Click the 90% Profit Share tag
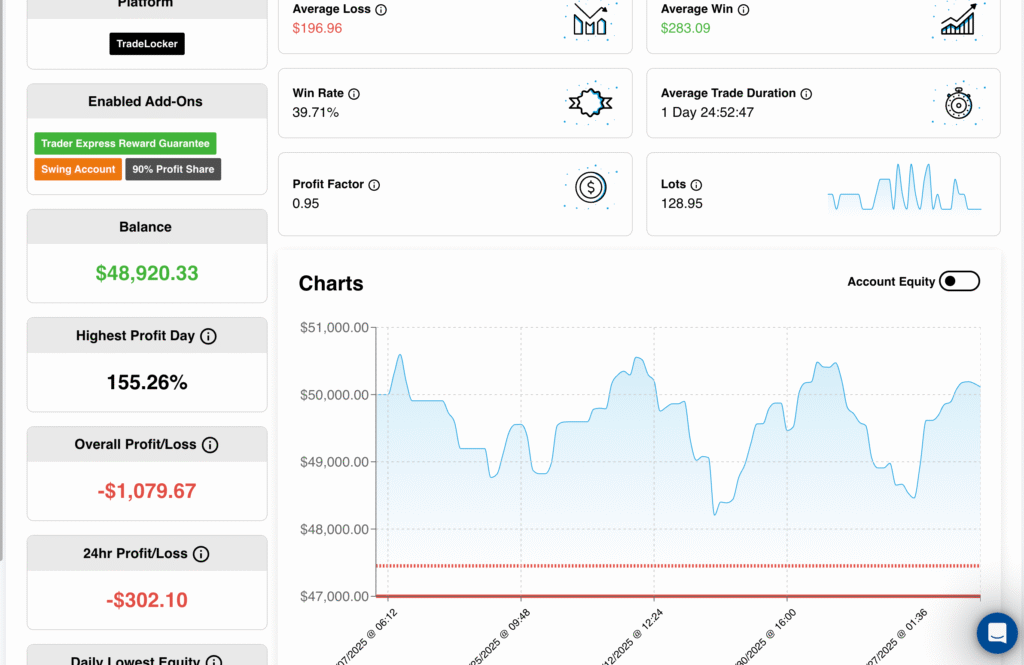 (173, 170)
